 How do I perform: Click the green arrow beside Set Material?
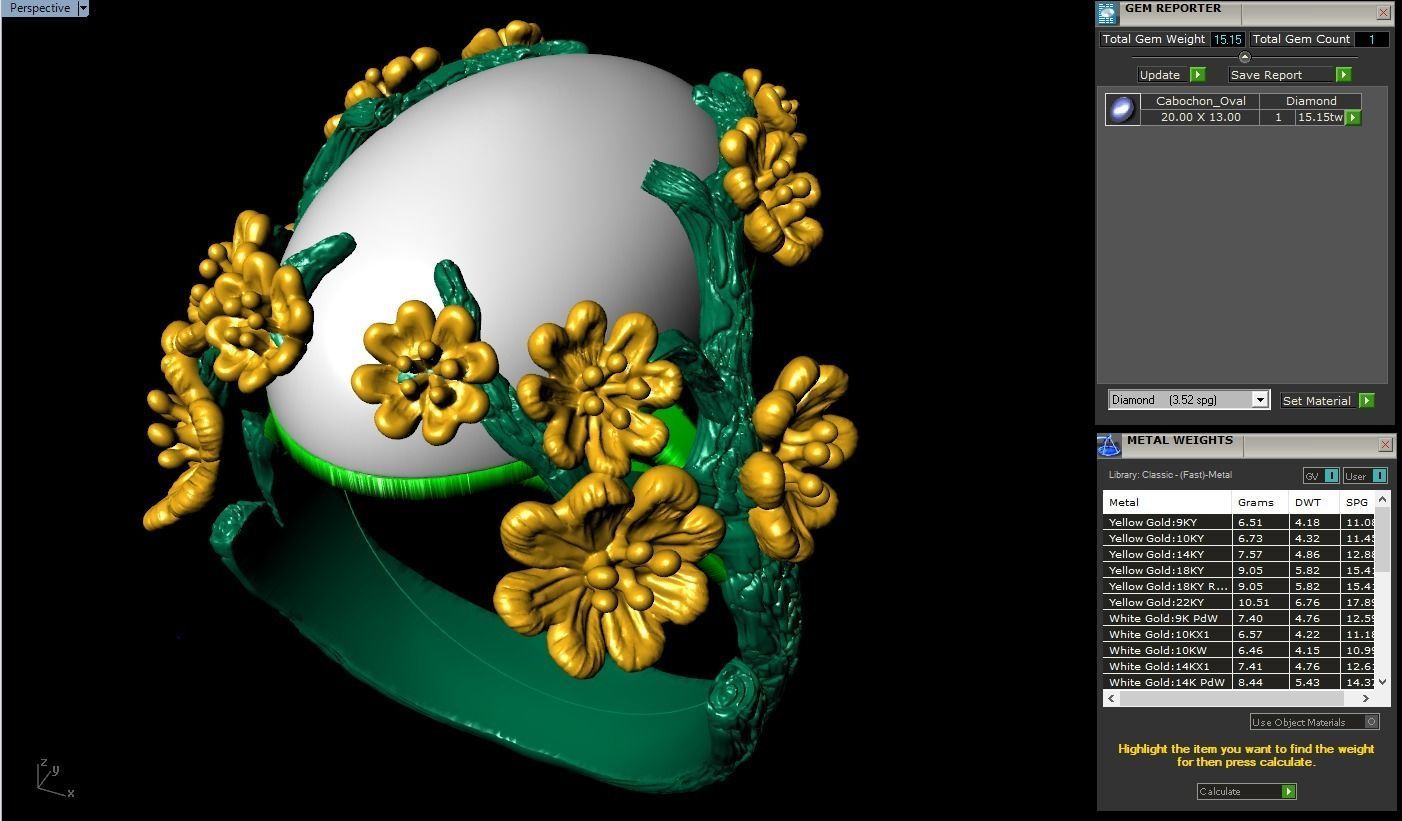coord(1366,401)
